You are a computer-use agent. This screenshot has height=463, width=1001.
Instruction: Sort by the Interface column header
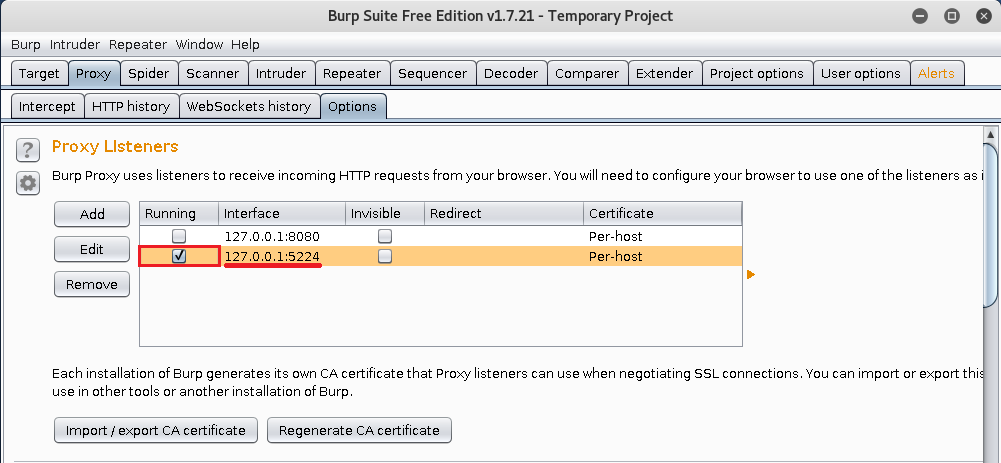282,213
